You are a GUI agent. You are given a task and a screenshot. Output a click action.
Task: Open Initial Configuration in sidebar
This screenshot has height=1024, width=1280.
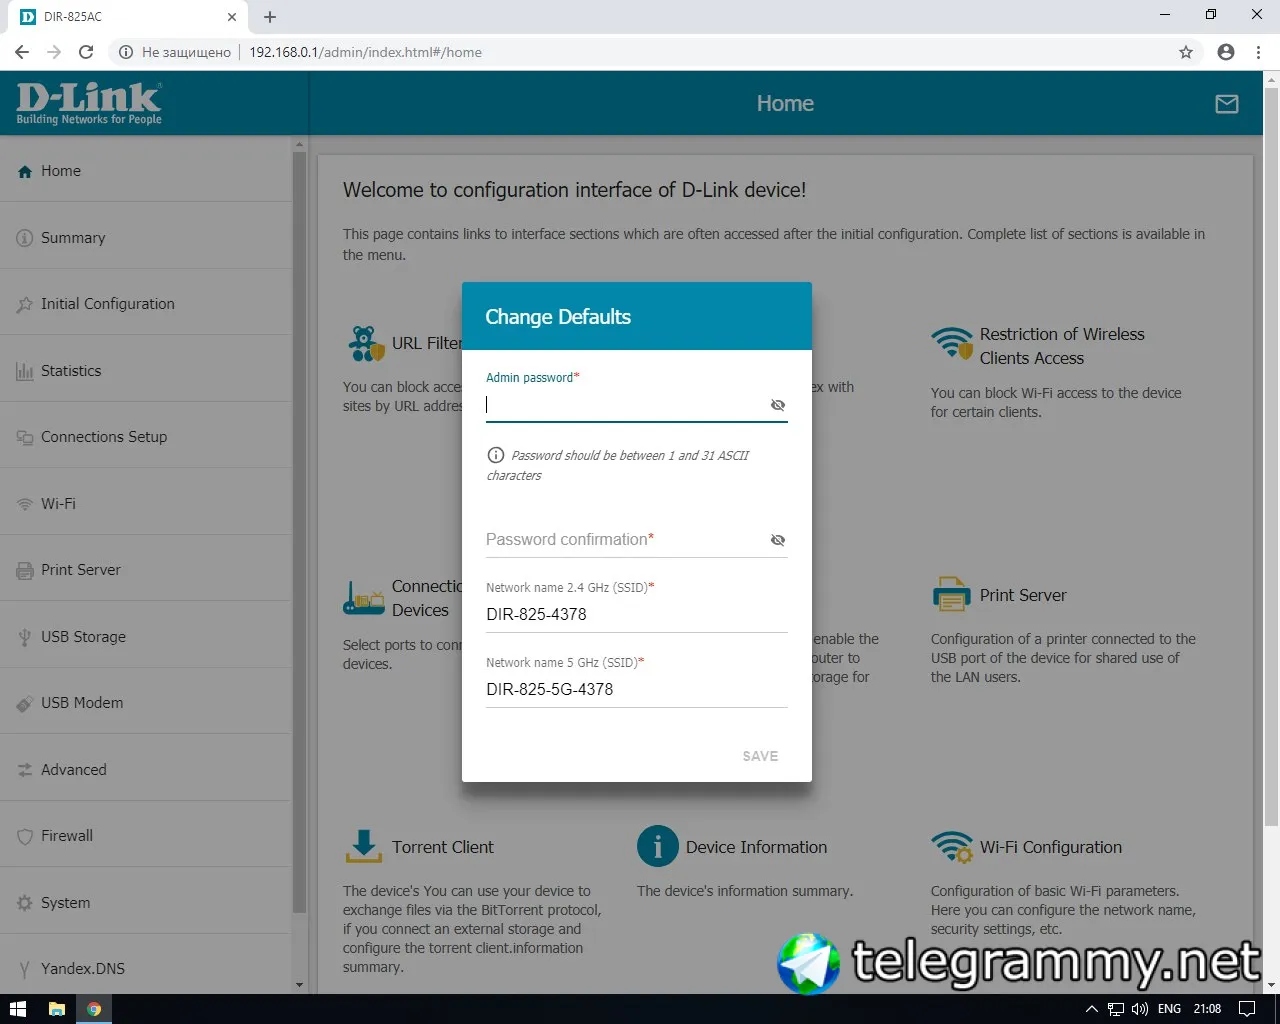(146, 304)
